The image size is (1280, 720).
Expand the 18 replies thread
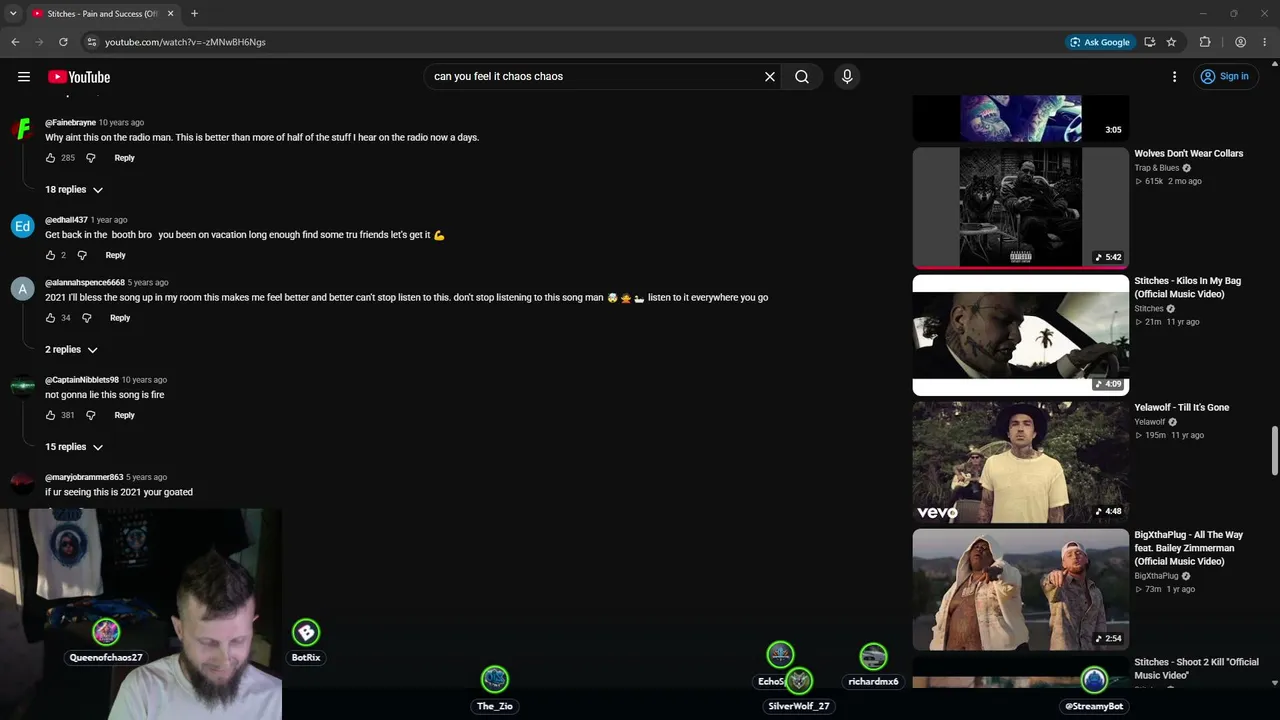pos(74,190)
